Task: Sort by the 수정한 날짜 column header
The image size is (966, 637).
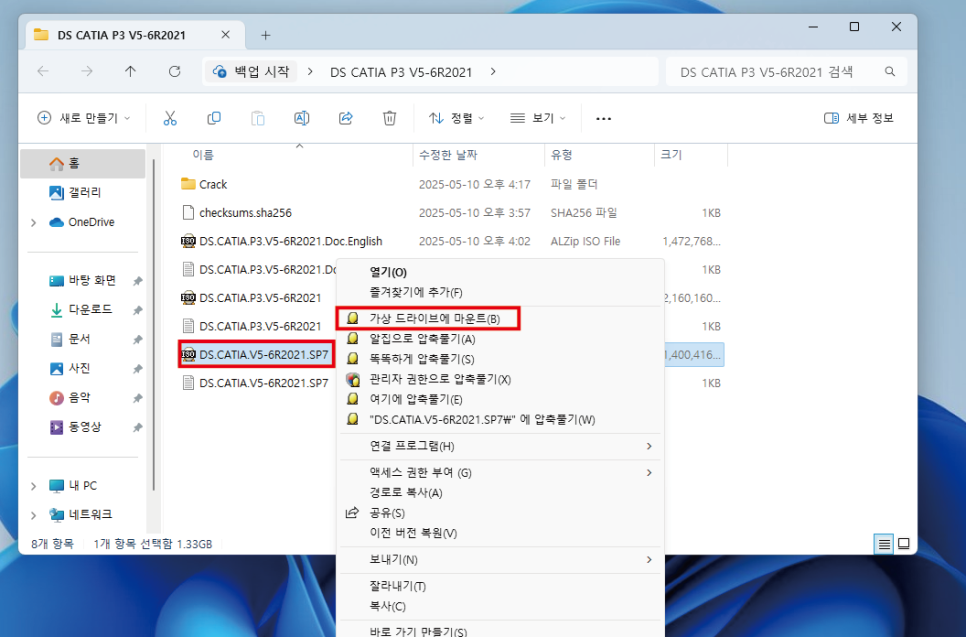Action: tap(448, 155)
